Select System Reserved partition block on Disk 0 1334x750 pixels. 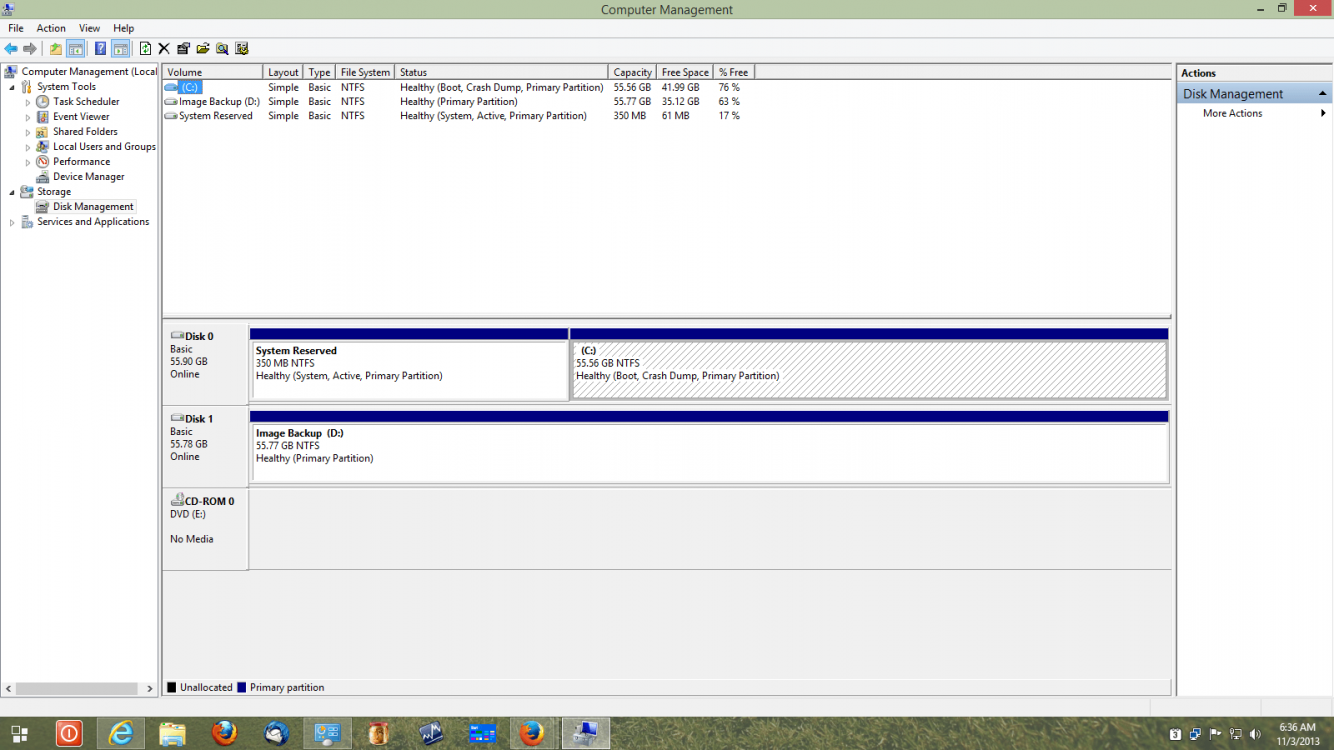tap(409, 365)
